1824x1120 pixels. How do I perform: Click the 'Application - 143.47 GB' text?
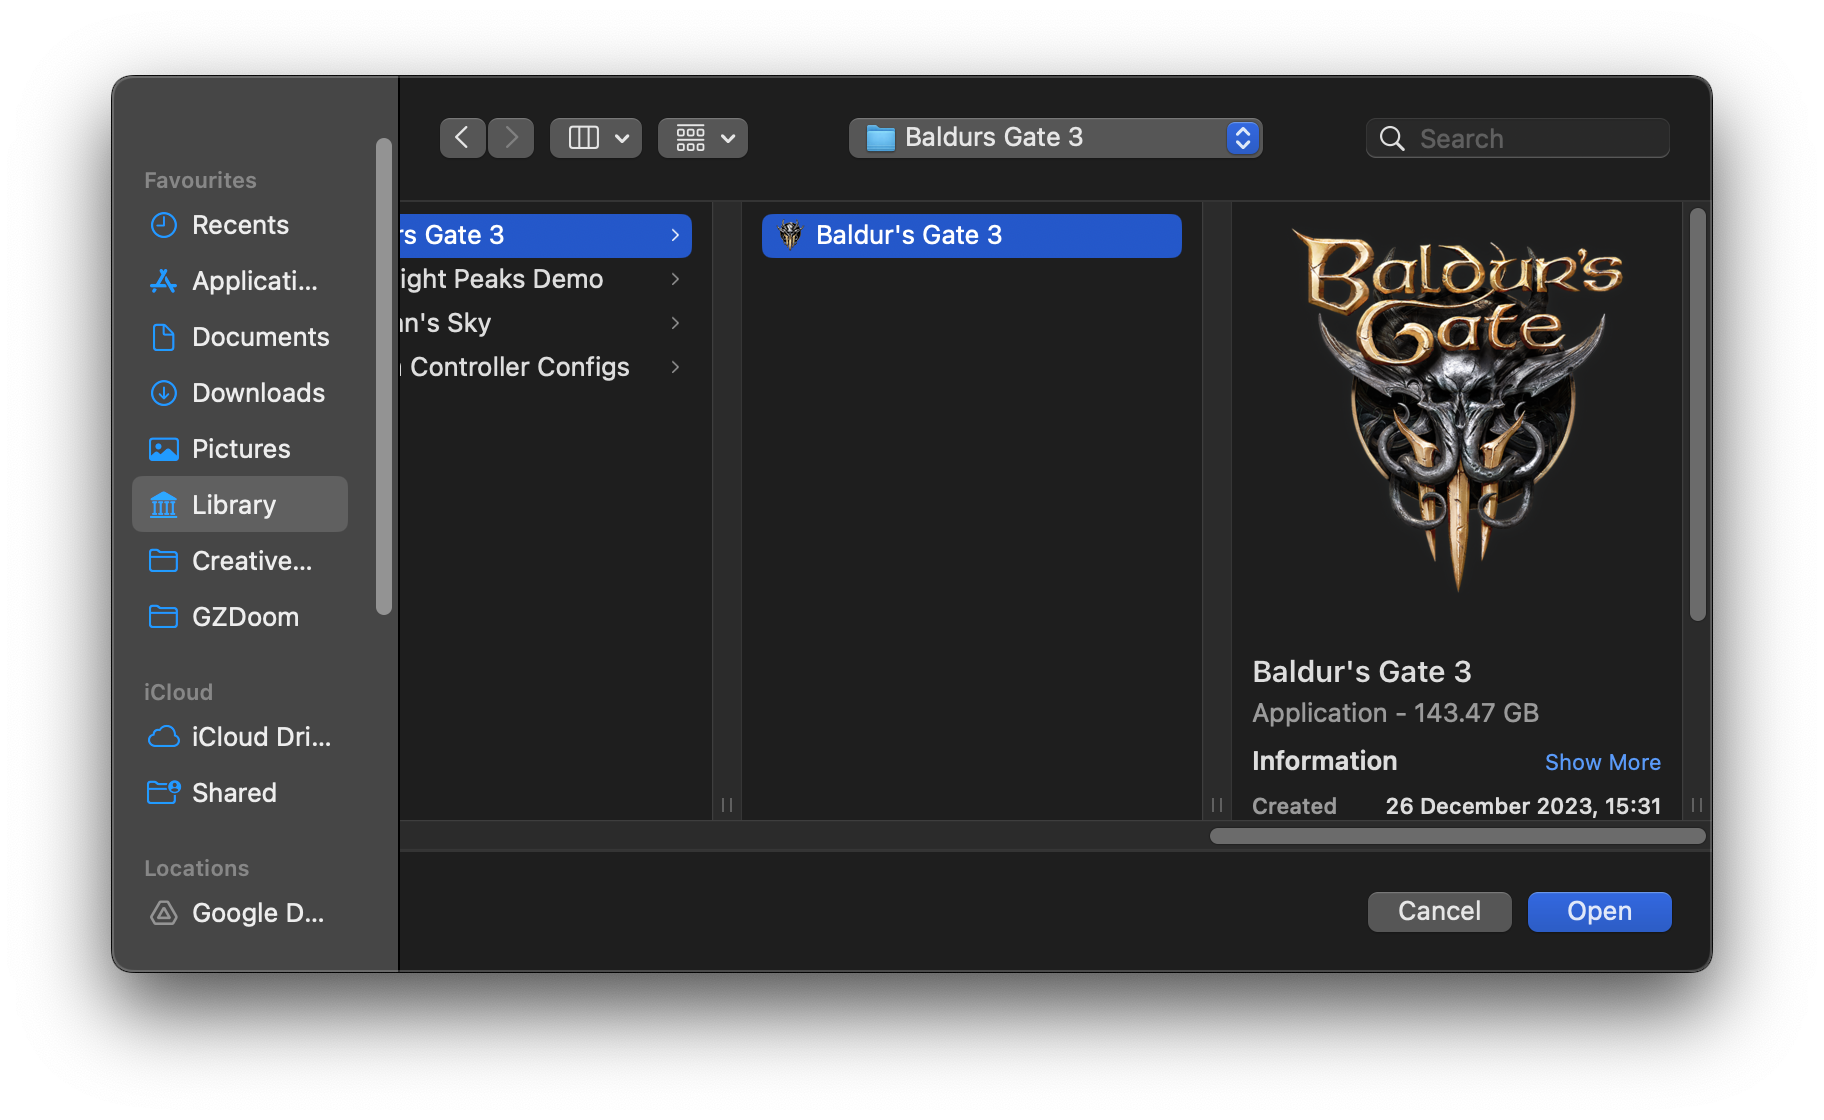point(1395,713)
